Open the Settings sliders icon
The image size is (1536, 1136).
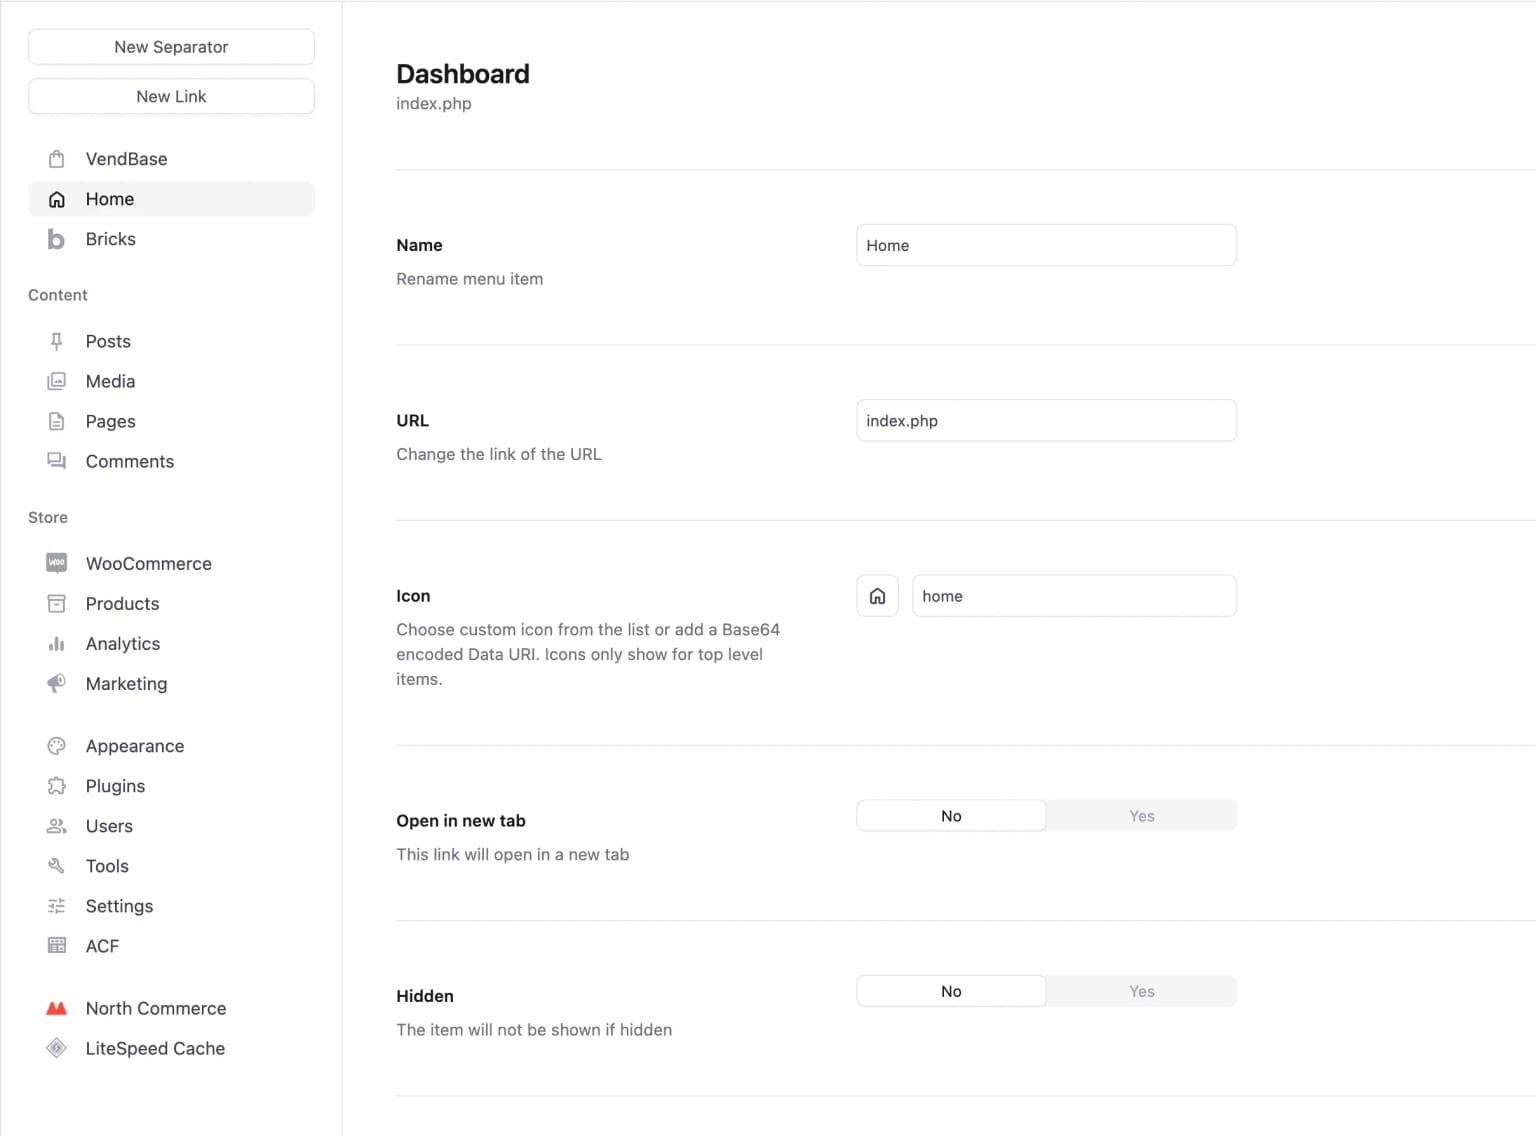coord(56,906)
